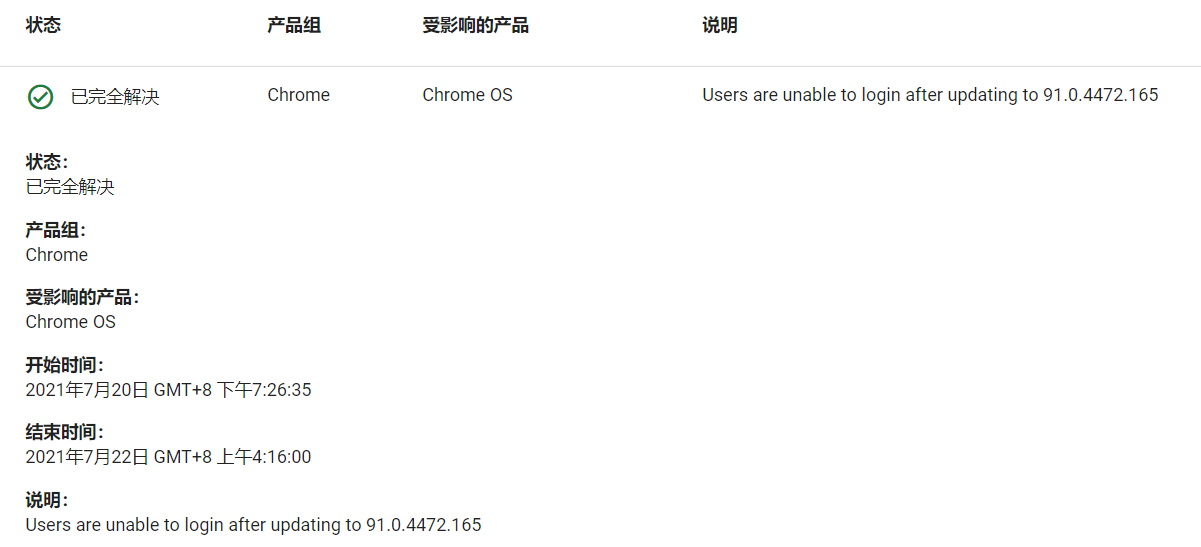Click the 开始时间: label
1201x547 pixels.
pos(65,365)
